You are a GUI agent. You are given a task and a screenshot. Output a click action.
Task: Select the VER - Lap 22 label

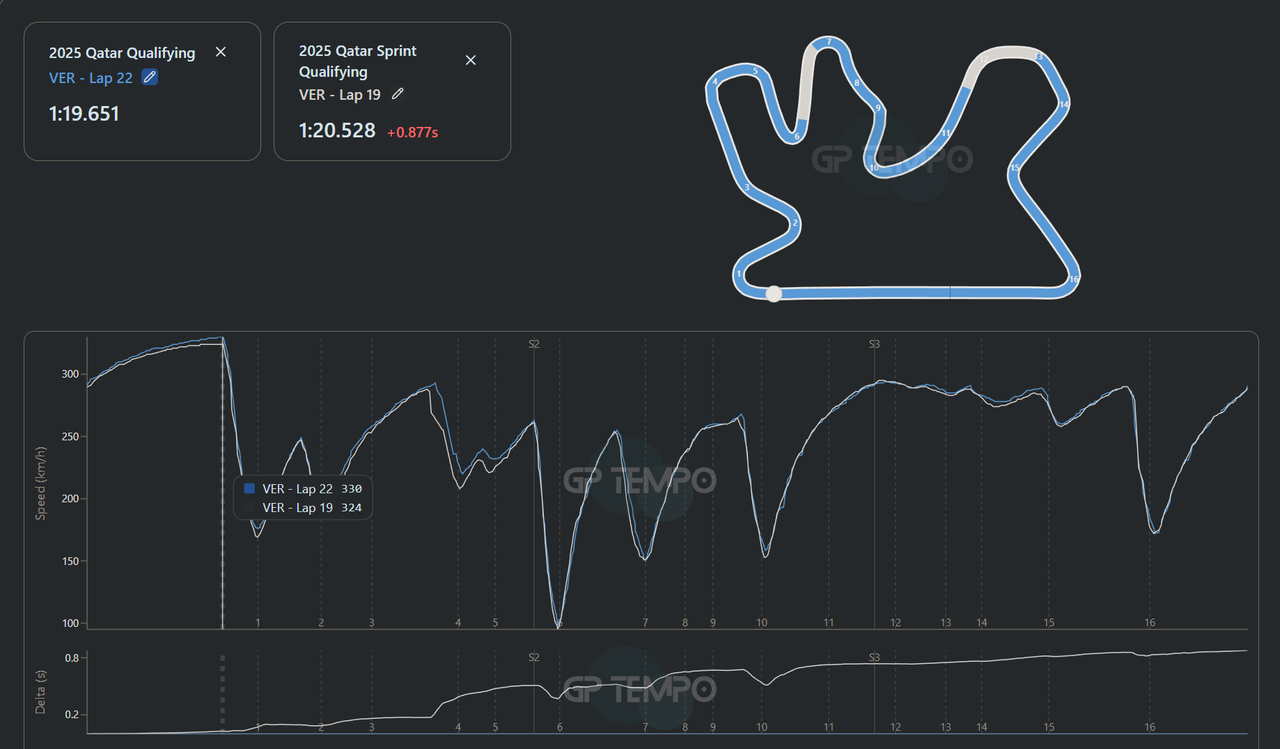coord(91,77)
